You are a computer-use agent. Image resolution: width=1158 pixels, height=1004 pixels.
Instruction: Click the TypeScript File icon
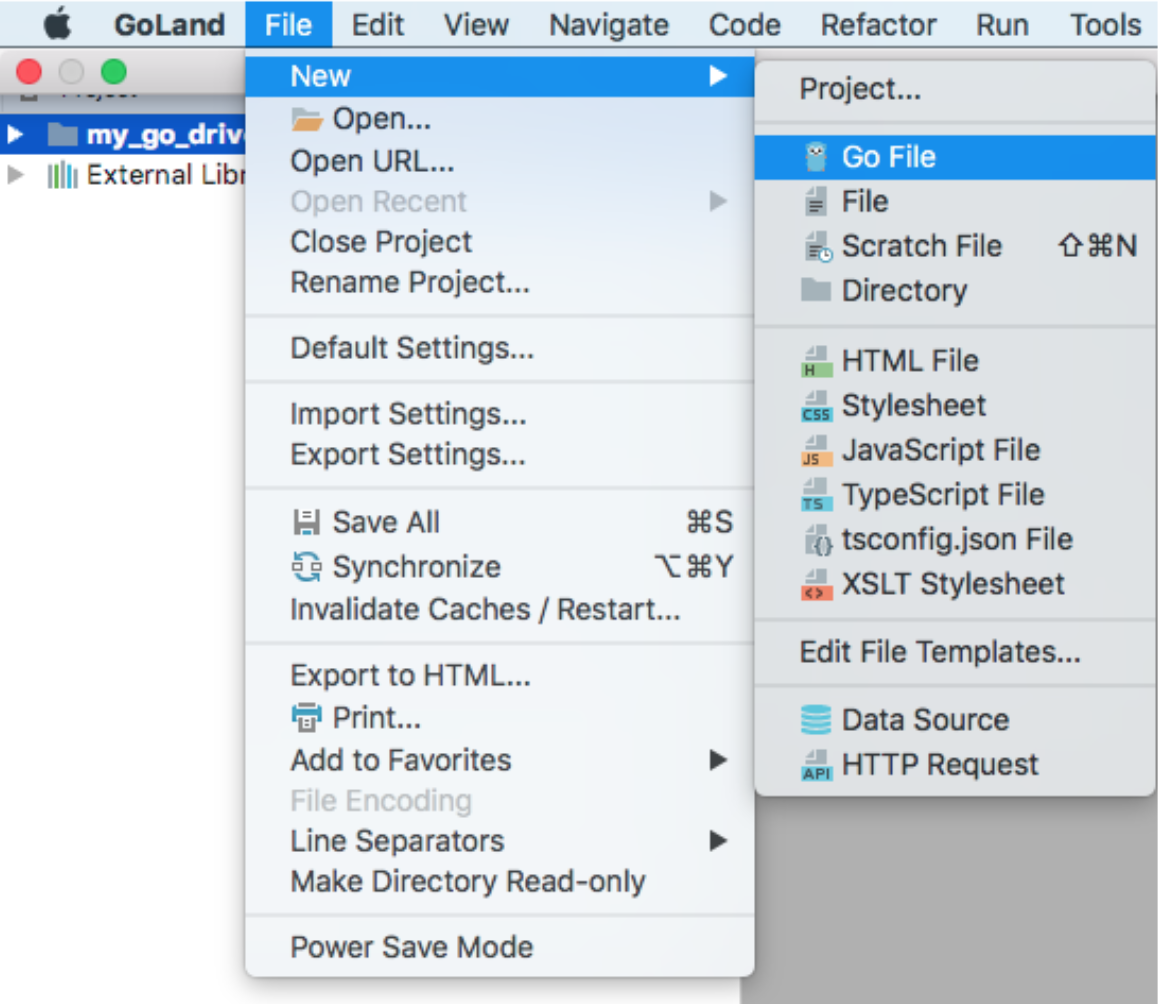point(816,495)
